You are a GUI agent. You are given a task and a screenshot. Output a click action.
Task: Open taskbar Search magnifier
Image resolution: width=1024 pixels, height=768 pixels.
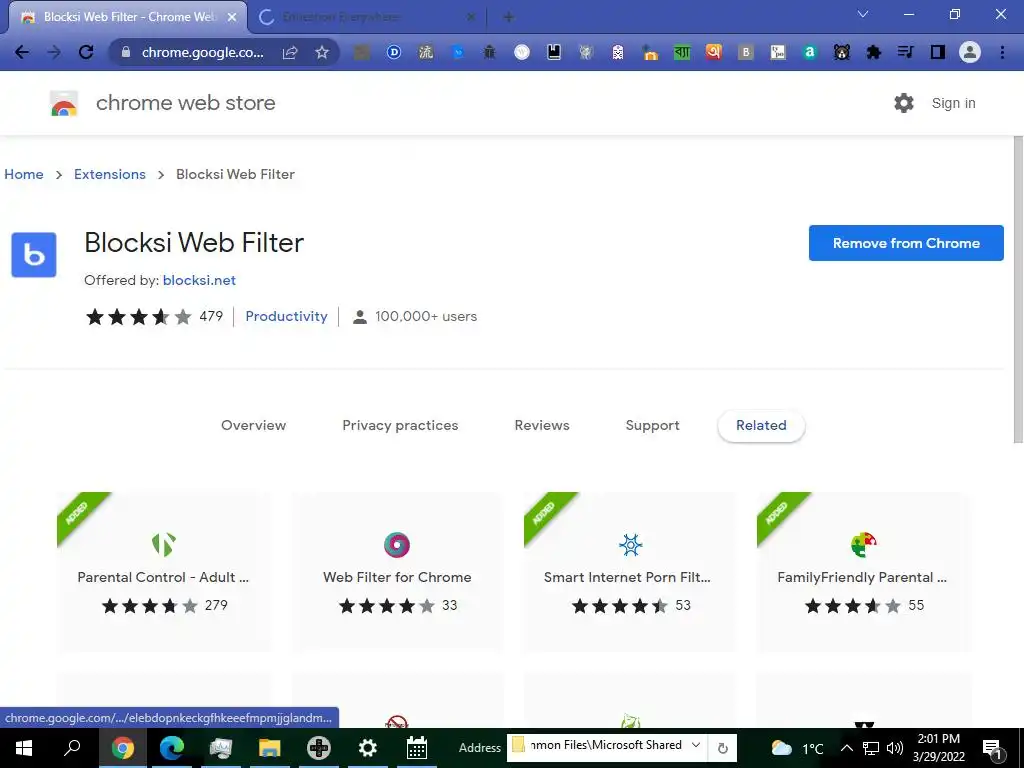(72, 748)
